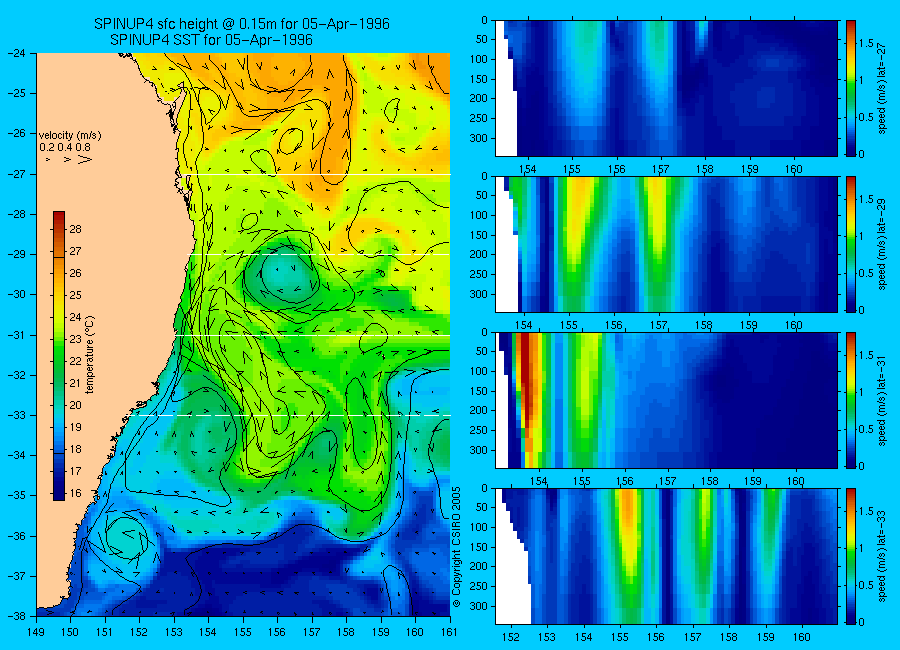
Task: Click the speed colorbar beside the lat=-29 section
Action: point(851,244)
